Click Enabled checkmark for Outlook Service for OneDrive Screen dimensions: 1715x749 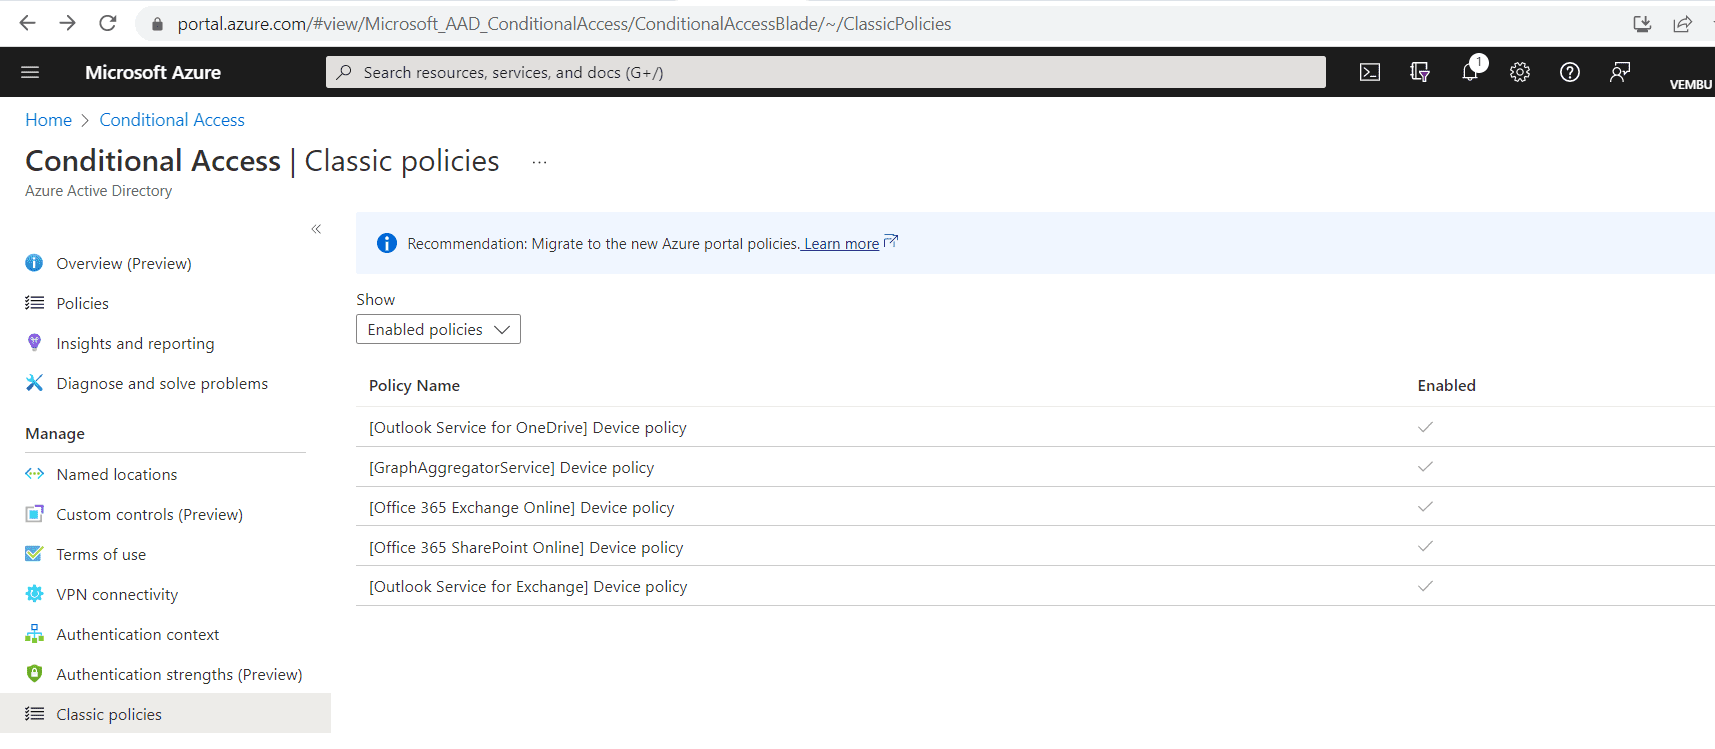[1425, 427]
